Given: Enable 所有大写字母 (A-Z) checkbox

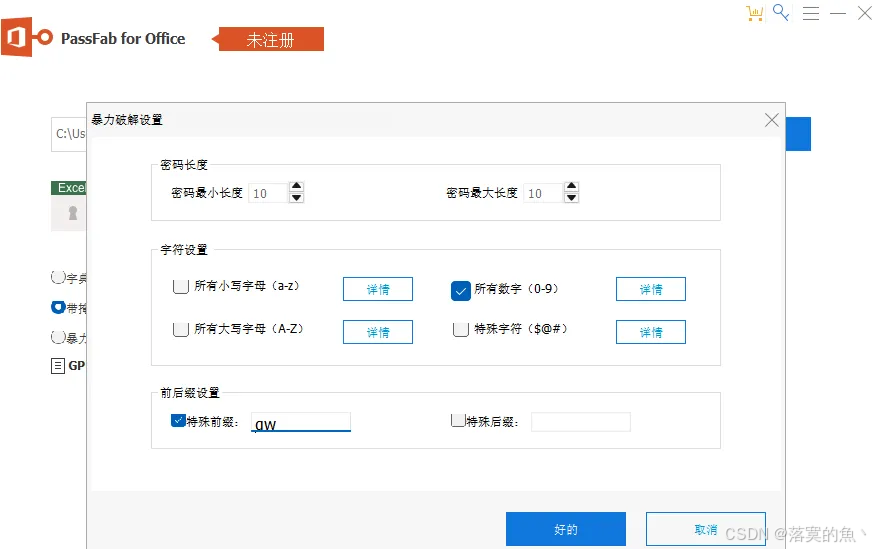Looking at the screenshot, I should (180, 330).
